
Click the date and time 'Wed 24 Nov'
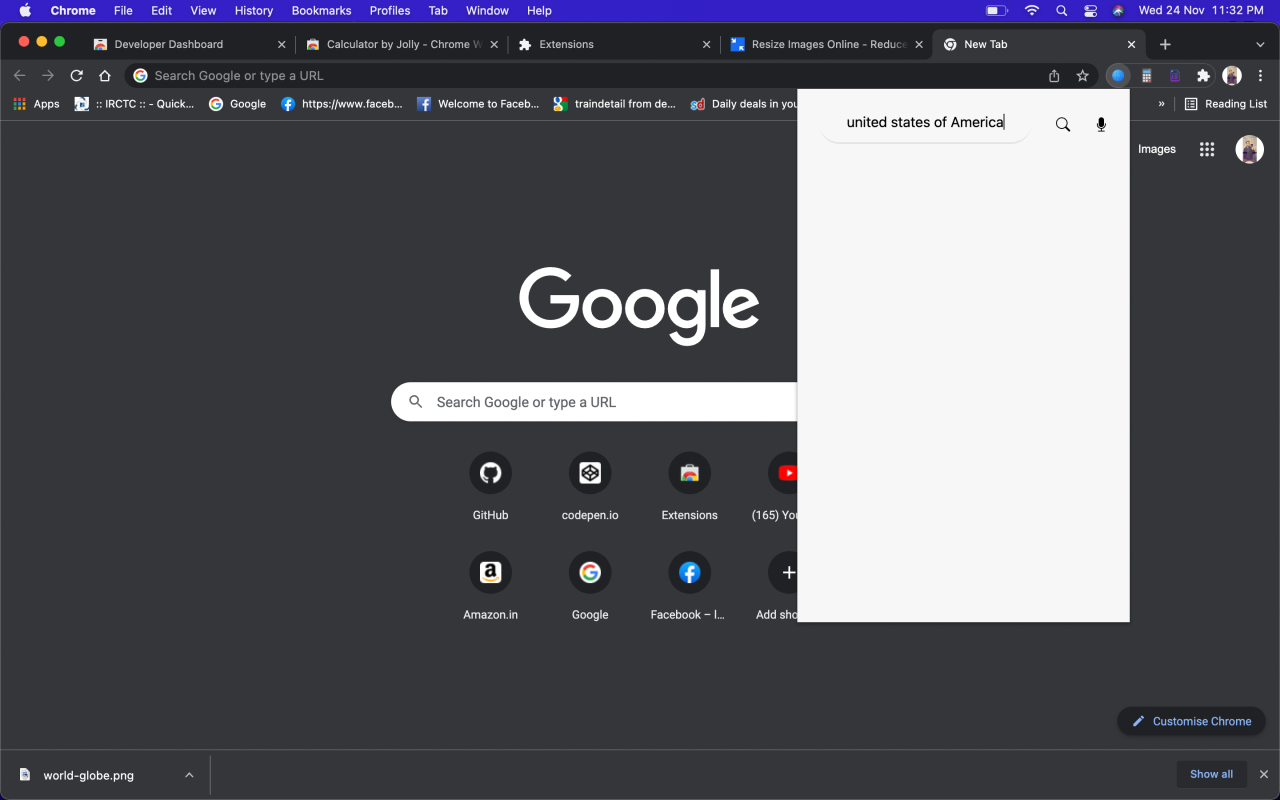pyautogui.click(x=1173, y=10)
